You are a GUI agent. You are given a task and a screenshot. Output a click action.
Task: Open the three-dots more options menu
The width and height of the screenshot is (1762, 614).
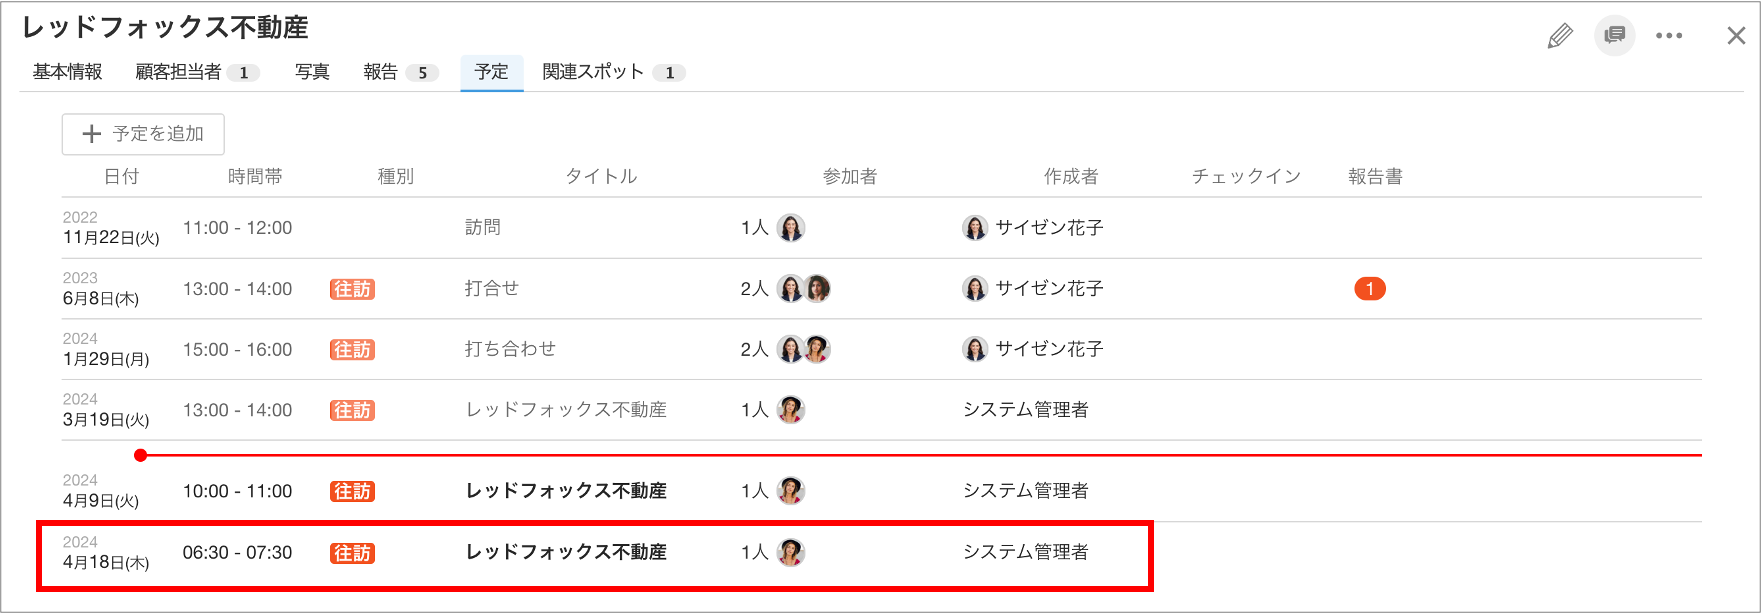(1669, 36)
